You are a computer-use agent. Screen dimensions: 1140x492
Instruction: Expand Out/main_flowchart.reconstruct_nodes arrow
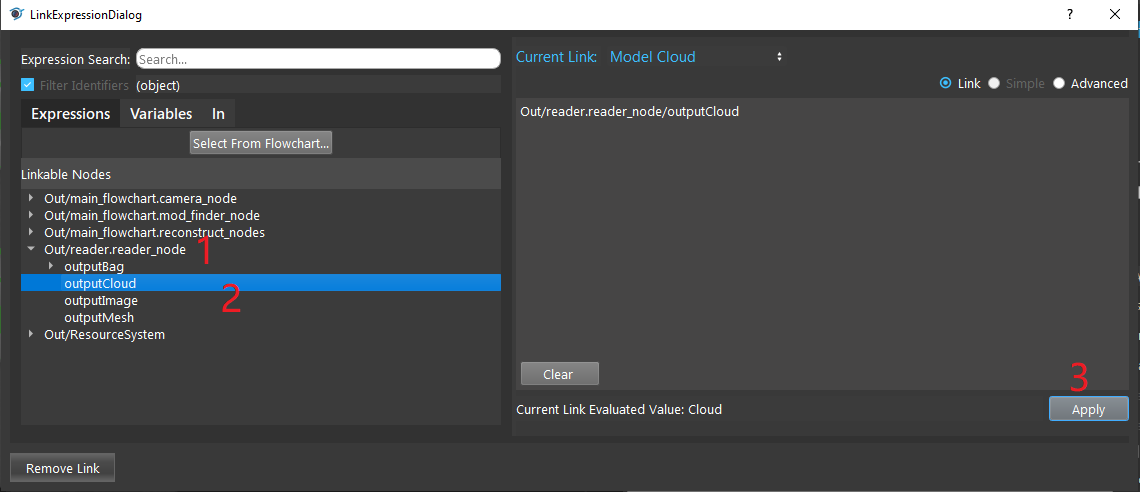[x=31, y=232]
